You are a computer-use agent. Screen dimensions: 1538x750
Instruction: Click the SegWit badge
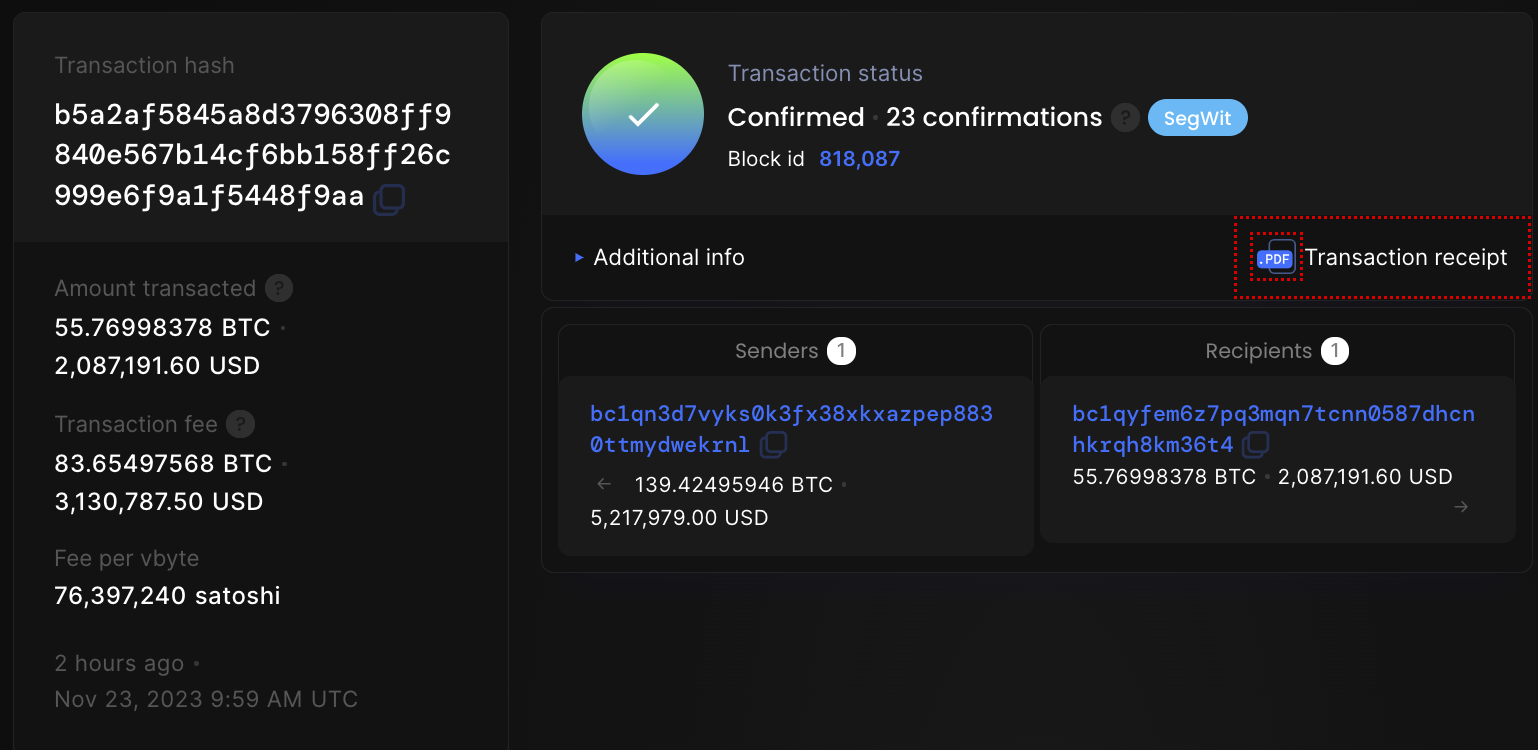(x=1198, y=118)
